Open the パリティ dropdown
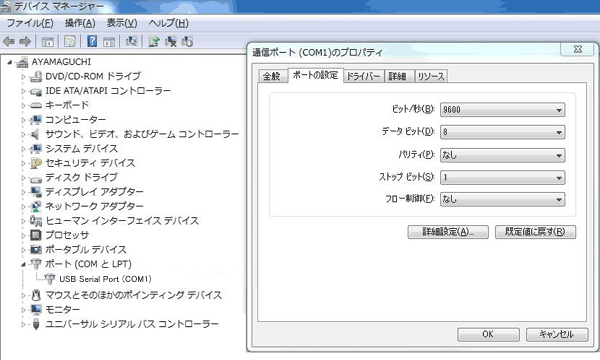This screenshot has height=360, width=600. click(502, 155)
